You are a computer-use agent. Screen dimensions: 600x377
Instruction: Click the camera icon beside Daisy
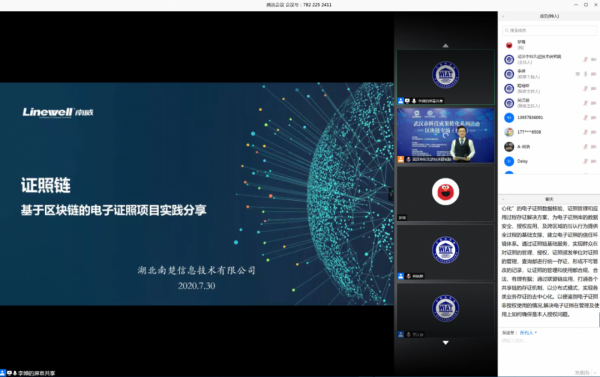tap(593, 161)
